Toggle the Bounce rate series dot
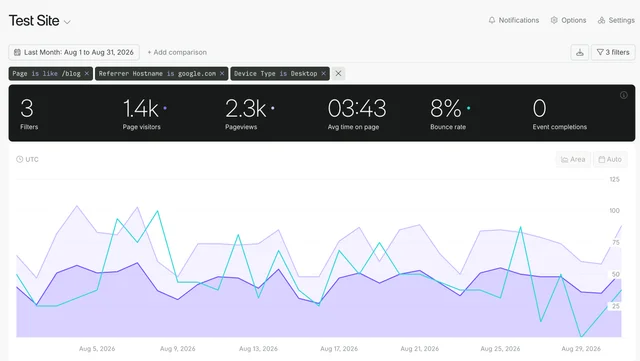Image resolution: width=640 pixels, height=361 pixels. [469, 108]
